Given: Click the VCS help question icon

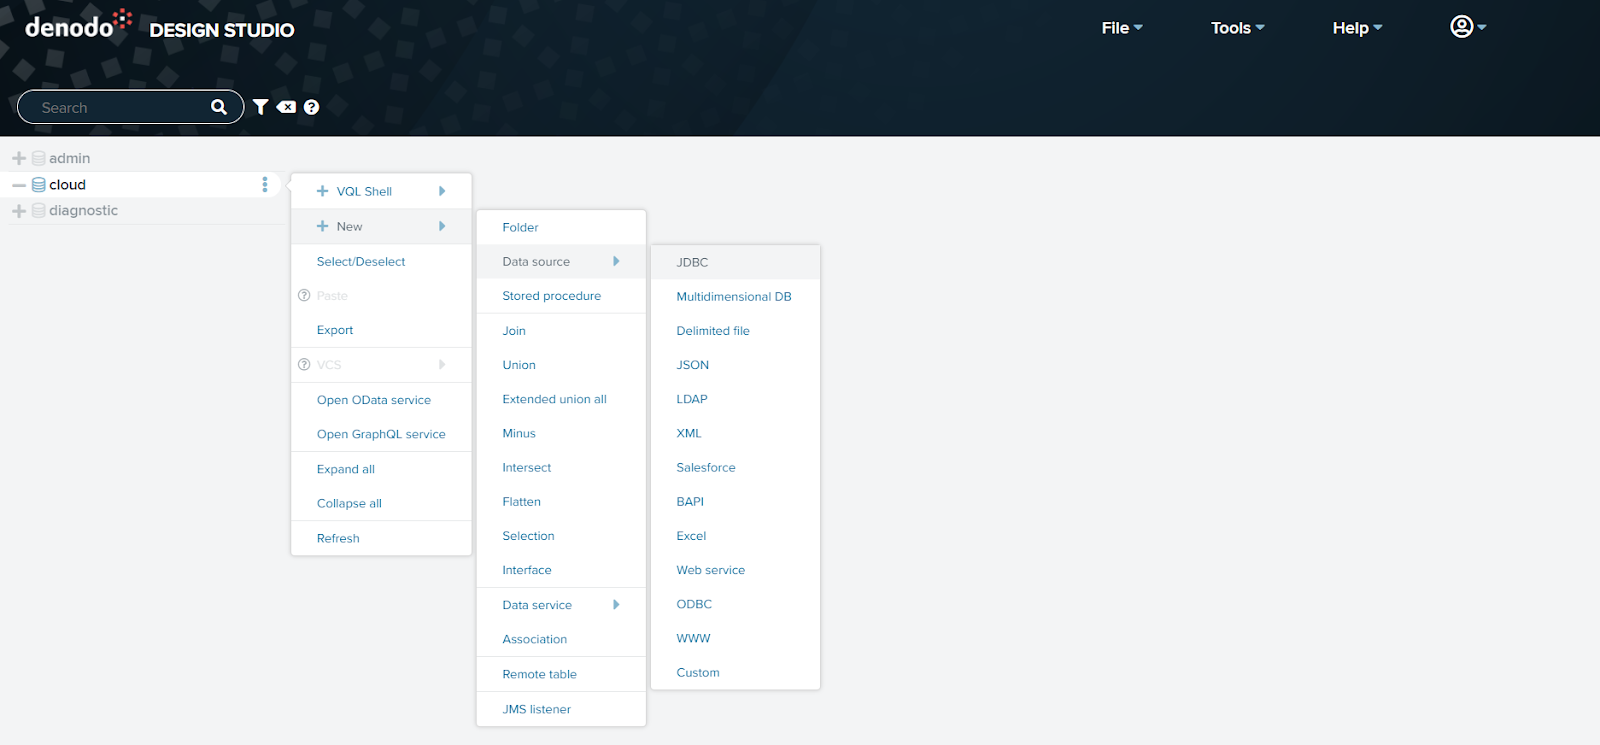Looking at the screenshot, I should 304,365.
